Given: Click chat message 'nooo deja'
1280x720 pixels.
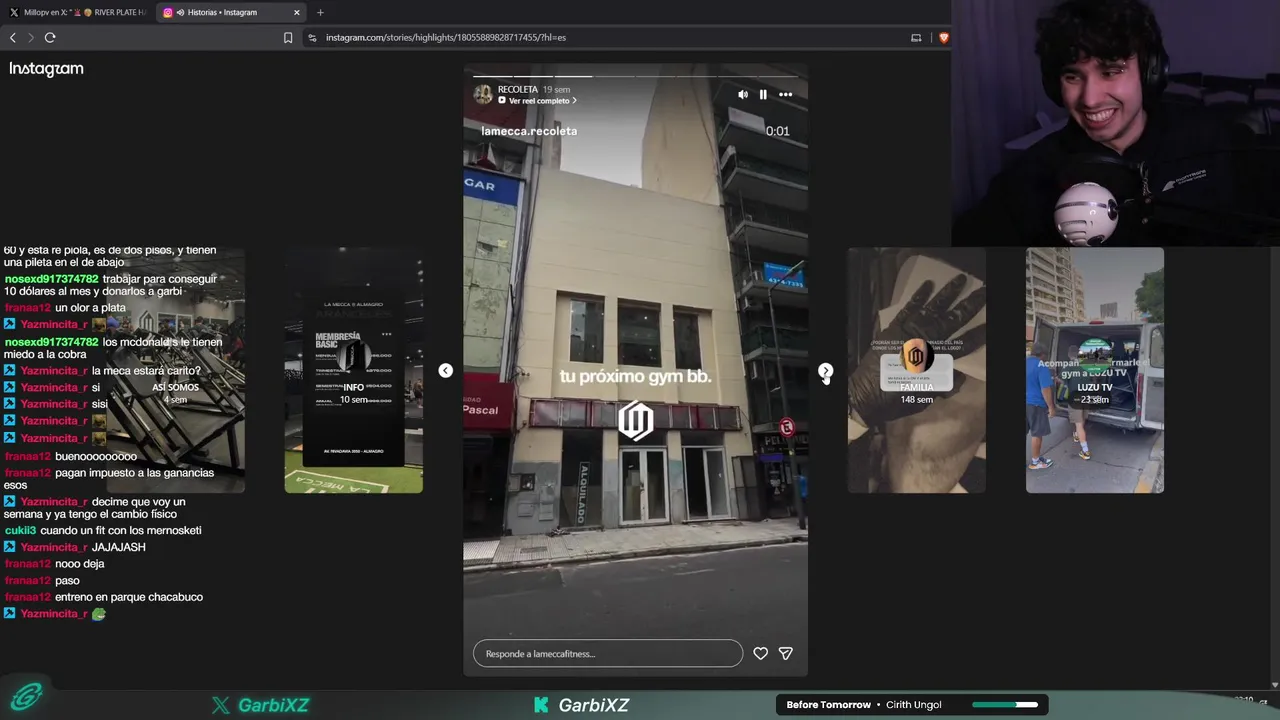Looking at the screenshot, I should 80,564.
